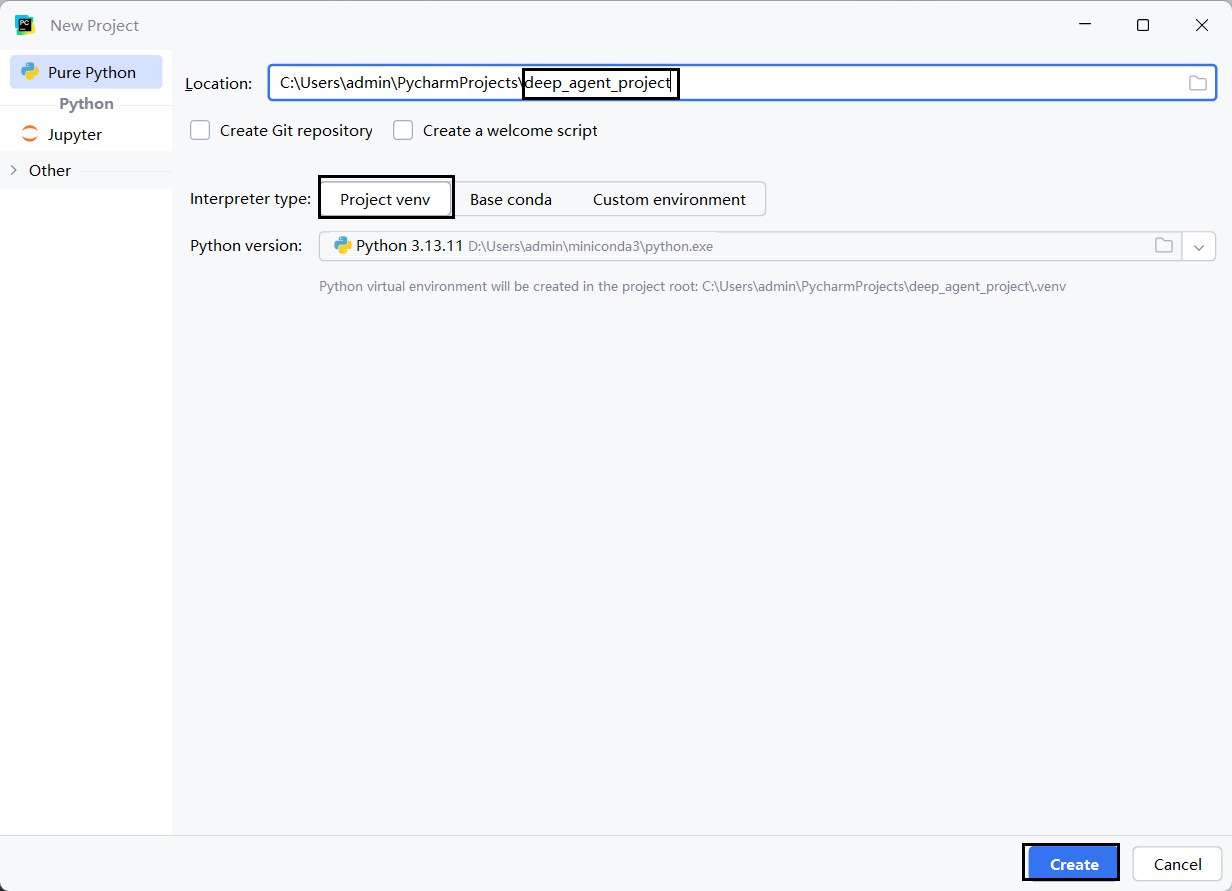This screenshot has width=1232, height=891.
Task: Click the Python icon in version field
Action: click(343, 246)
